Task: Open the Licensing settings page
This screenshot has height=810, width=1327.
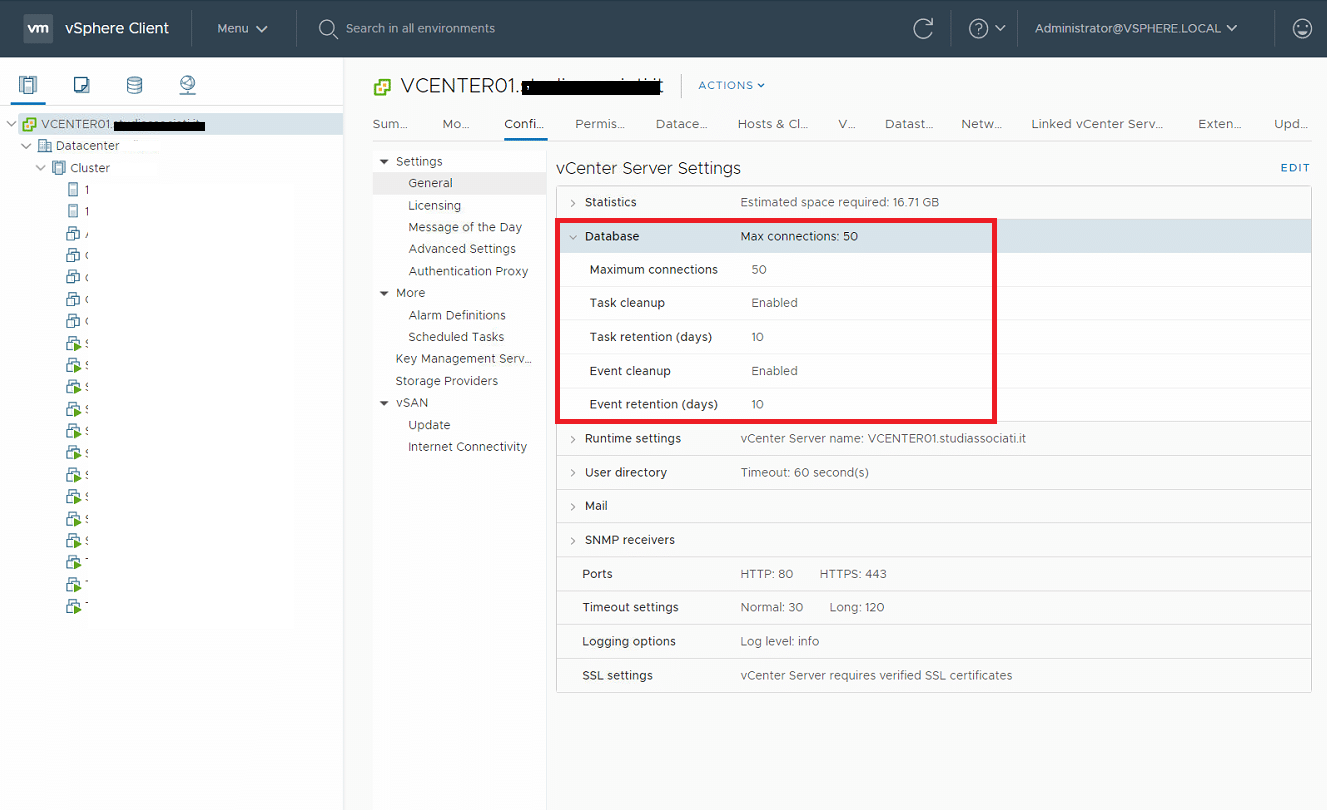Action: (x=434, y=205)
